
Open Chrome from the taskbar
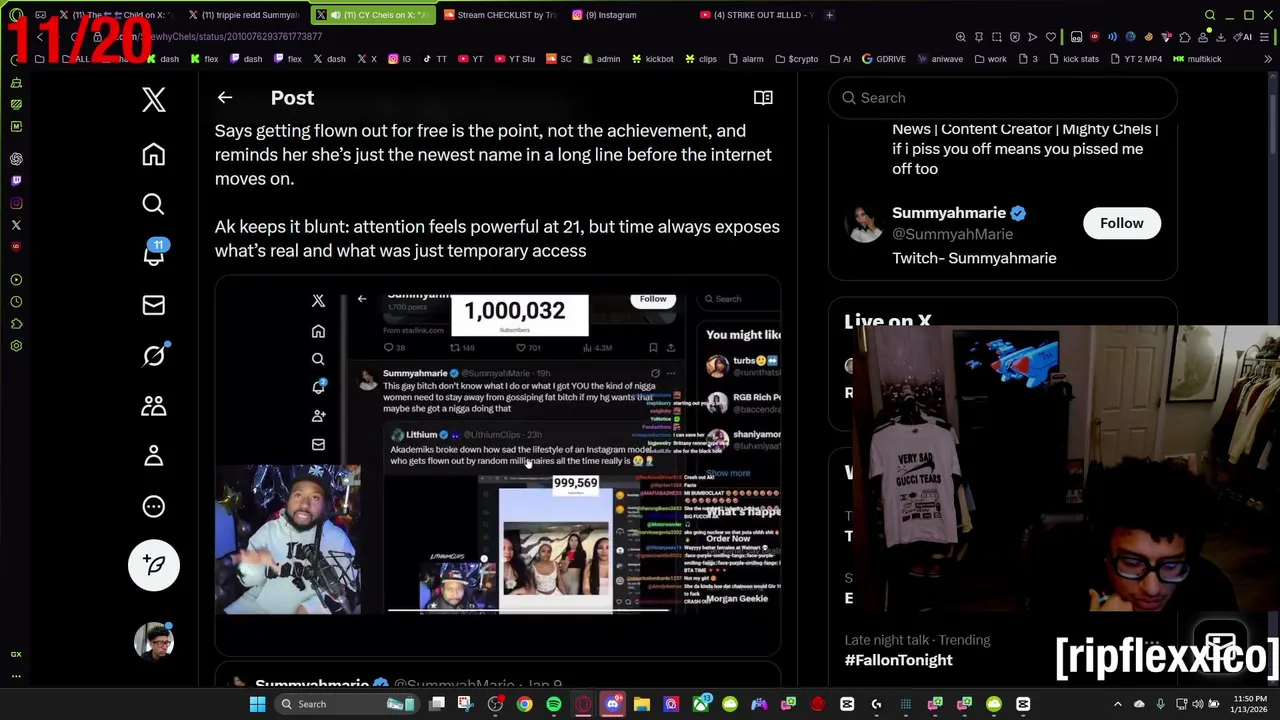click(x=524, y=704)
